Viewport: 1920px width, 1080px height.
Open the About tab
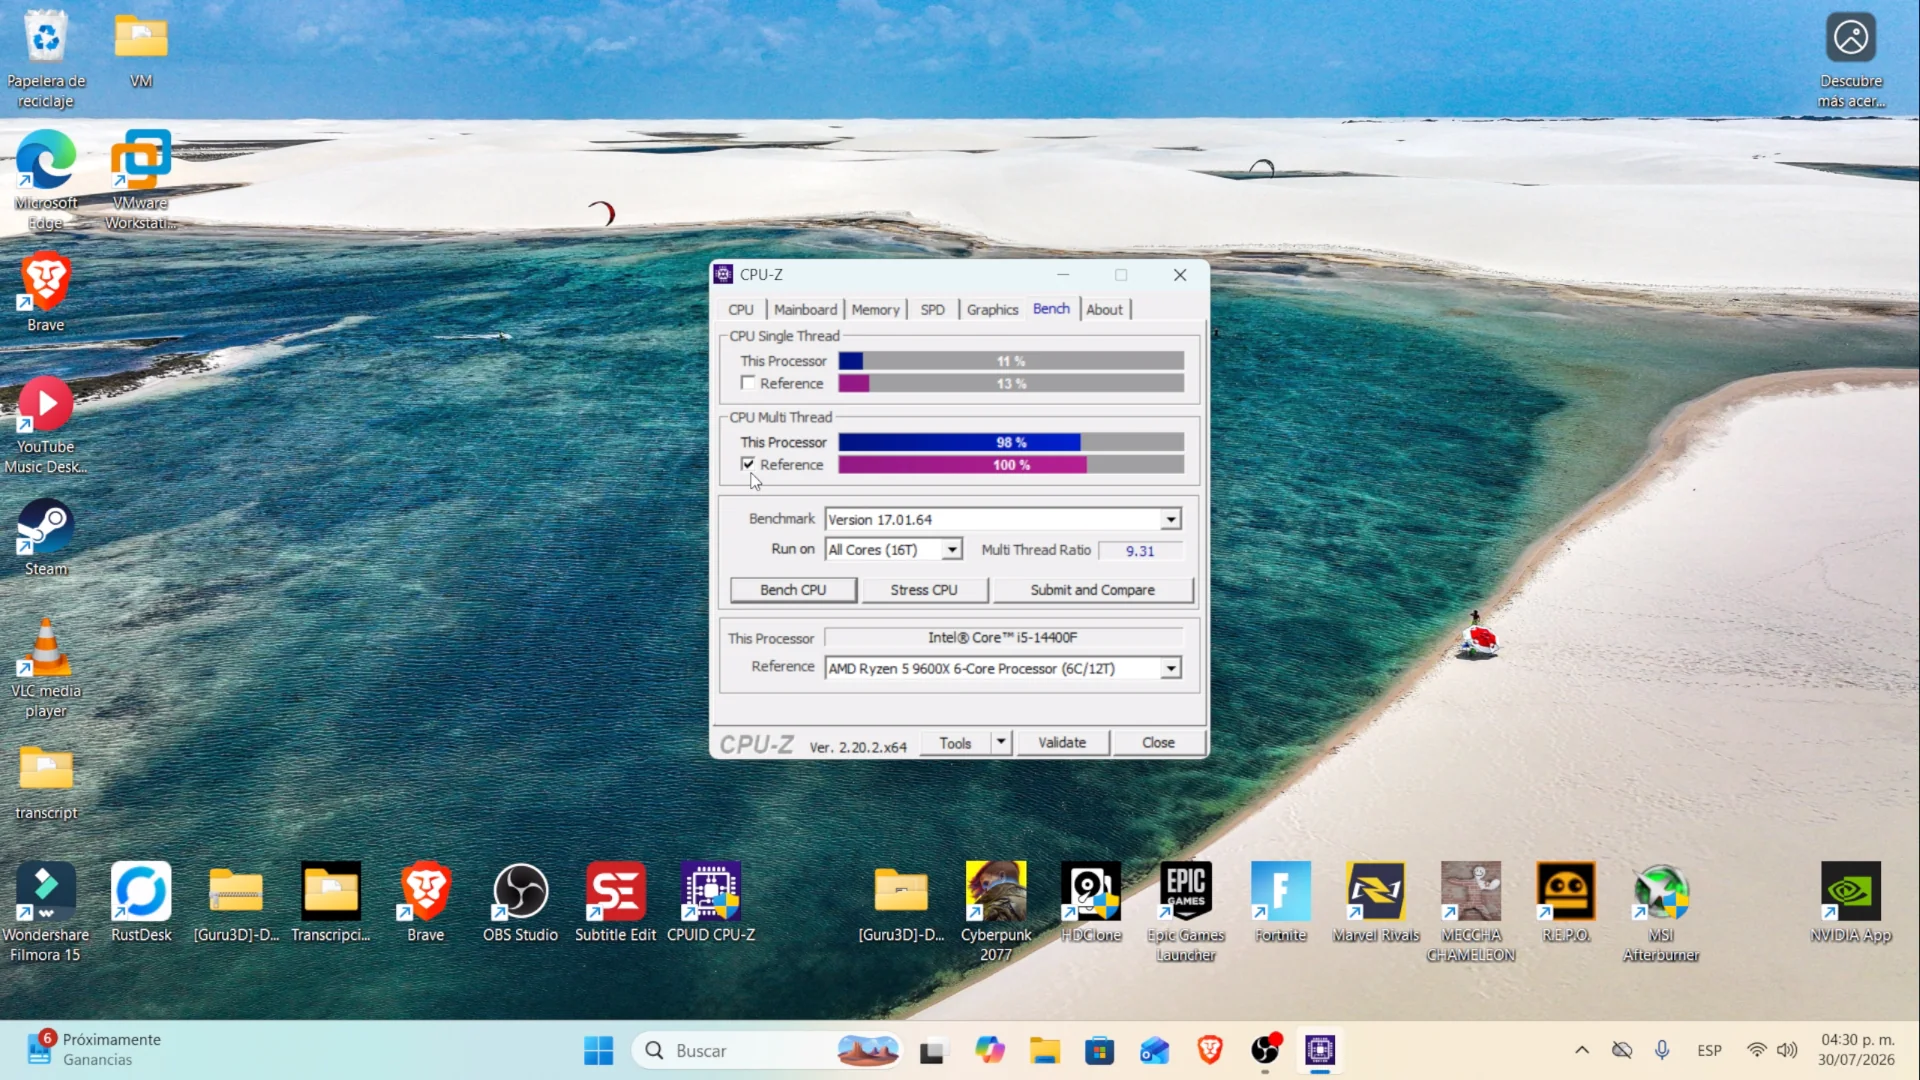tap(1104, 310)
